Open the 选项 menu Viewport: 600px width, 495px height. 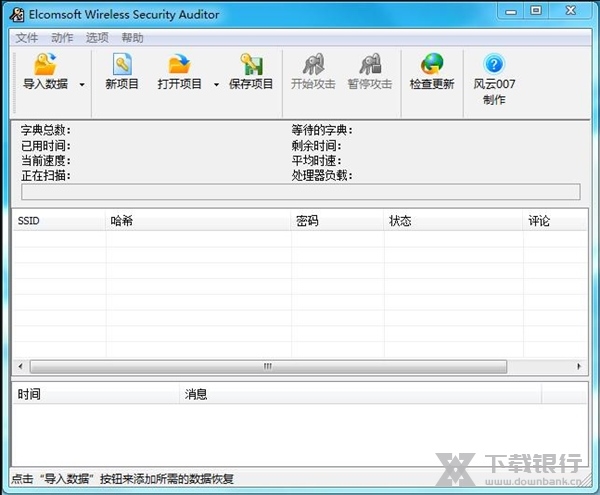click(97, 38)
